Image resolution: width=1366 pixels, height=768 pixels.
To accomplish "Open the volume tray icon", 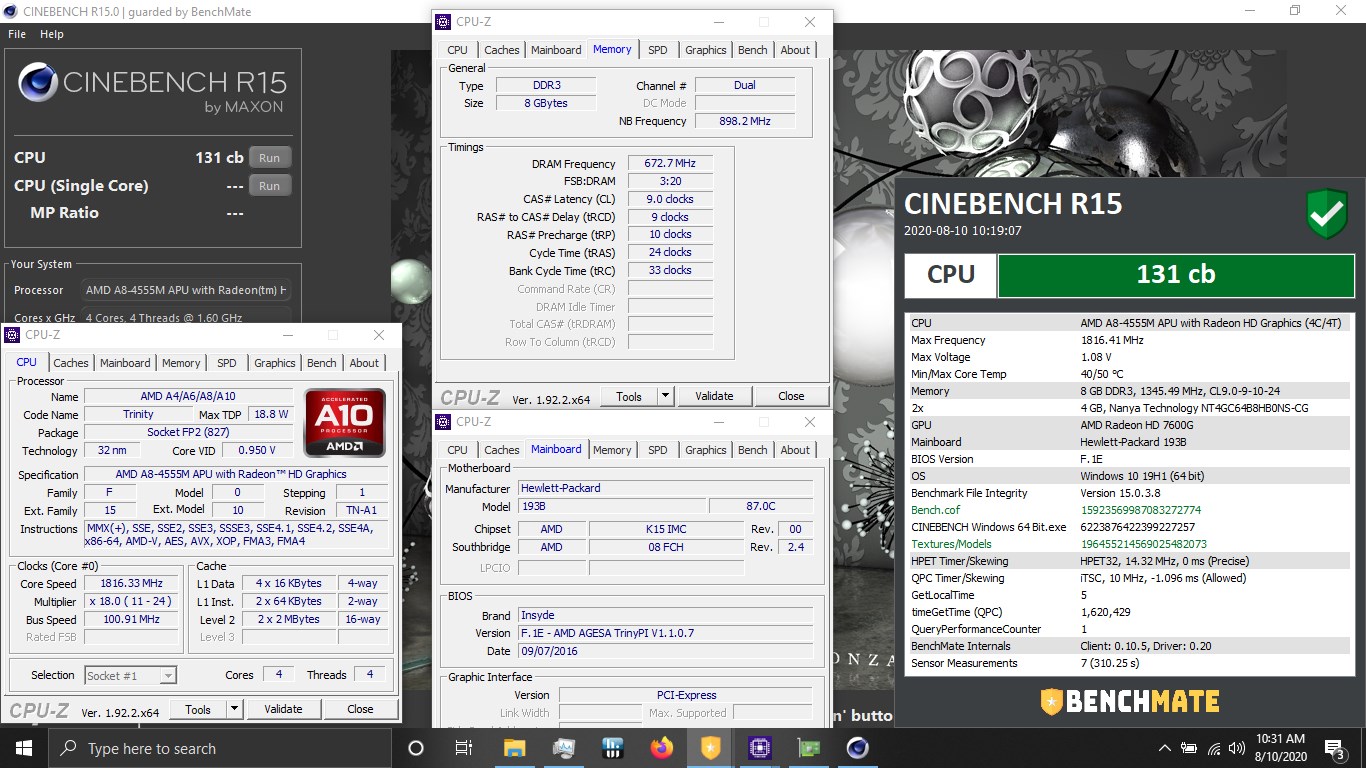I will point(1238,748).
